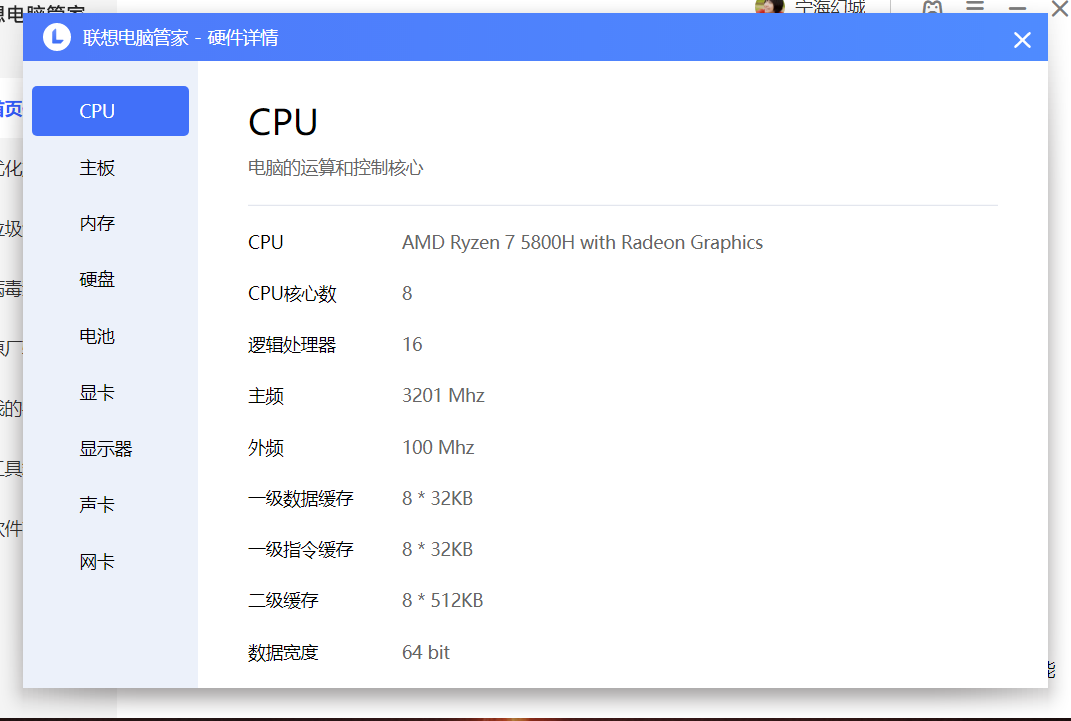Screen dimensions: 1071x721
Task: Select the value 8 * 512KB
Action: (x=443, y=600)
